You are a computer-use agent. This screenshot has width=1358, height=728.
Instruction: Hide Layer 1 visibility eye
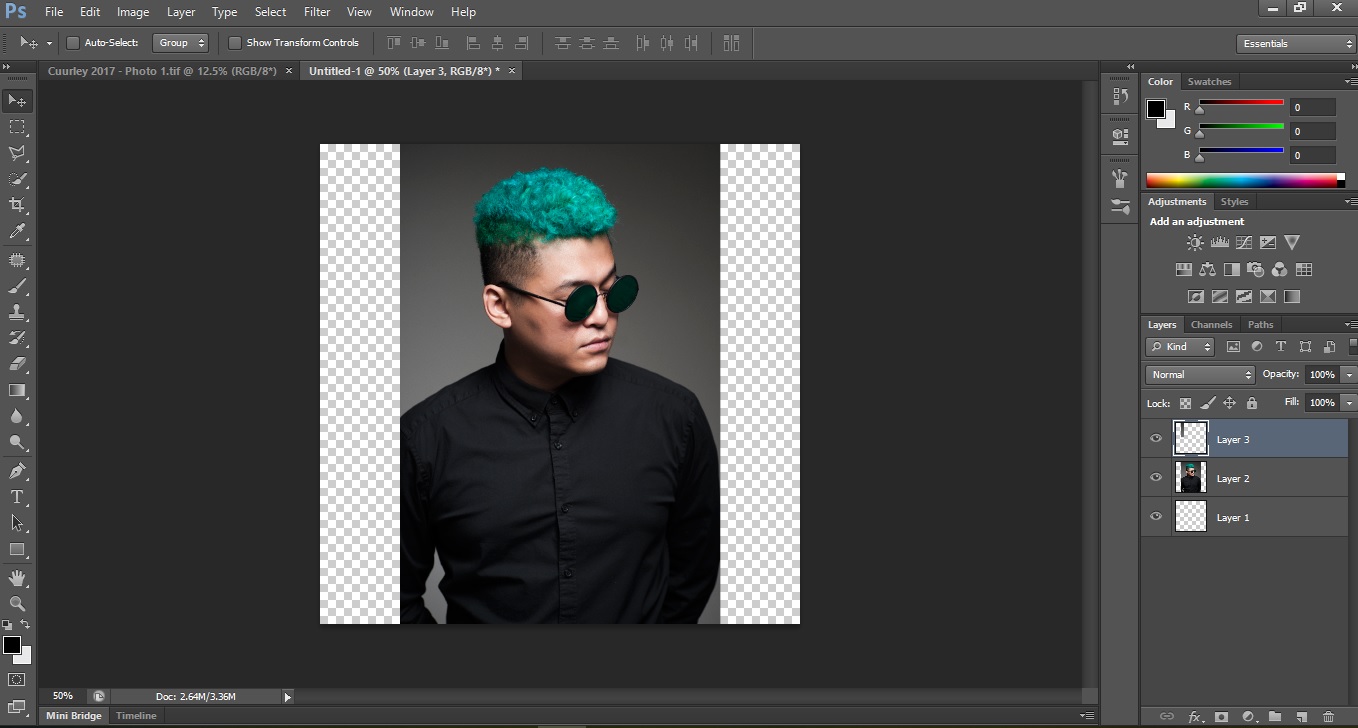(1156, 517)
